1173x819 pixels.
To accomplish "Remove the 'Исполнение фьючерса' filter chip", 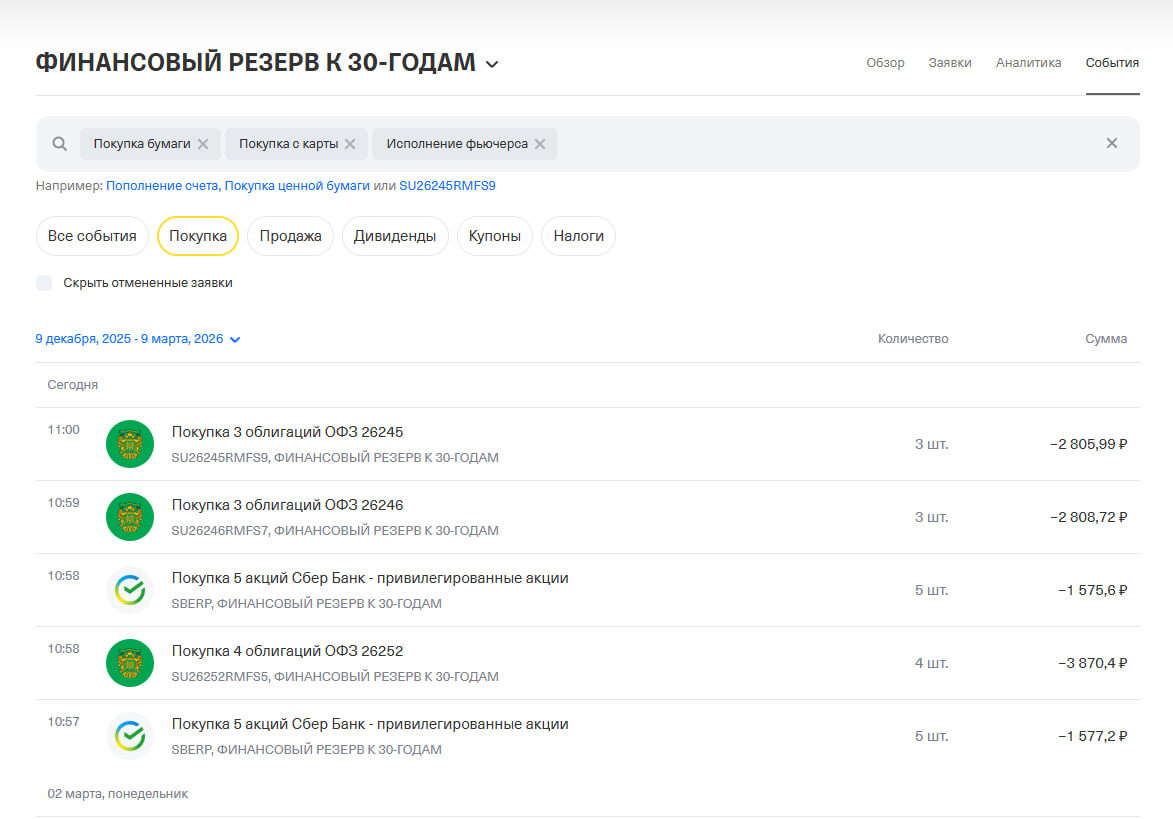I will click(x=539, y=143).
